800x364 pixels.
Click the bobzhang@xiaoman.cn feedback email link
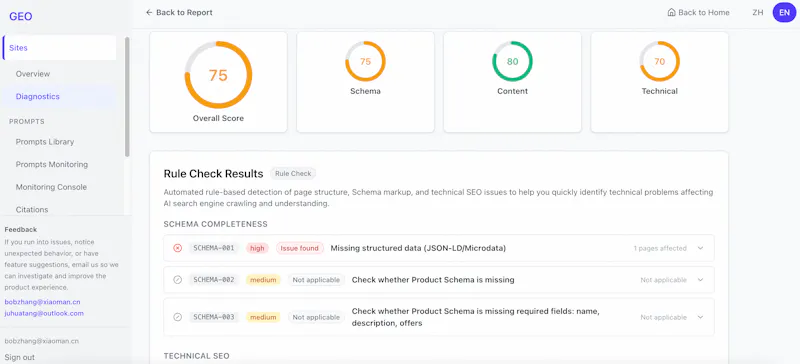click(x=42, y=302)
